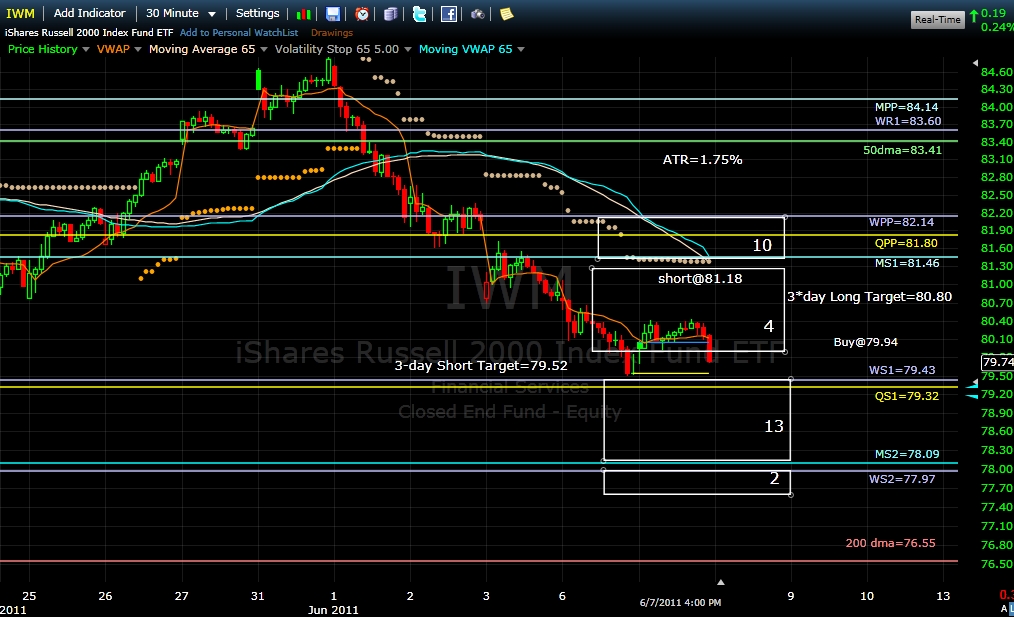Click the number 13 box label

coord(773,426)
